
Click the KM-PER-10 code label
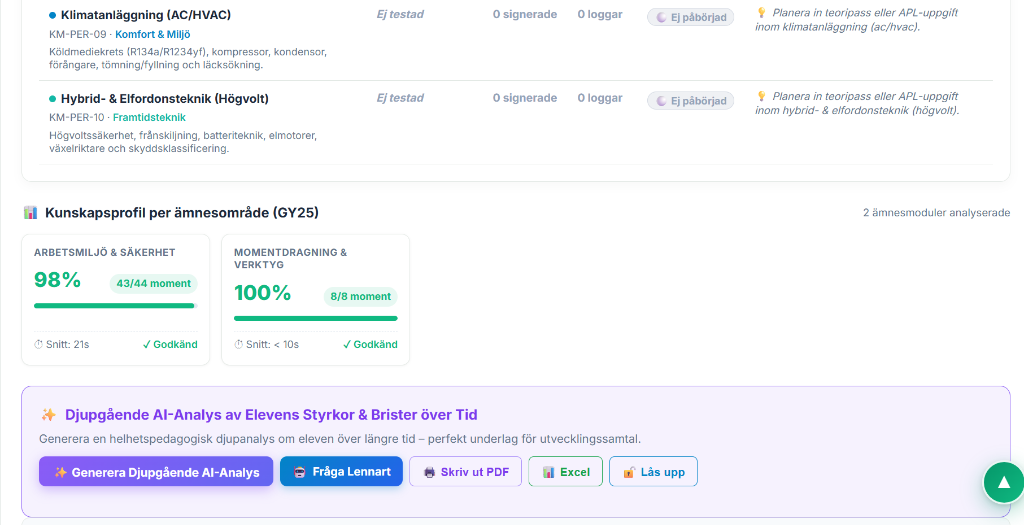pos(76,118)
